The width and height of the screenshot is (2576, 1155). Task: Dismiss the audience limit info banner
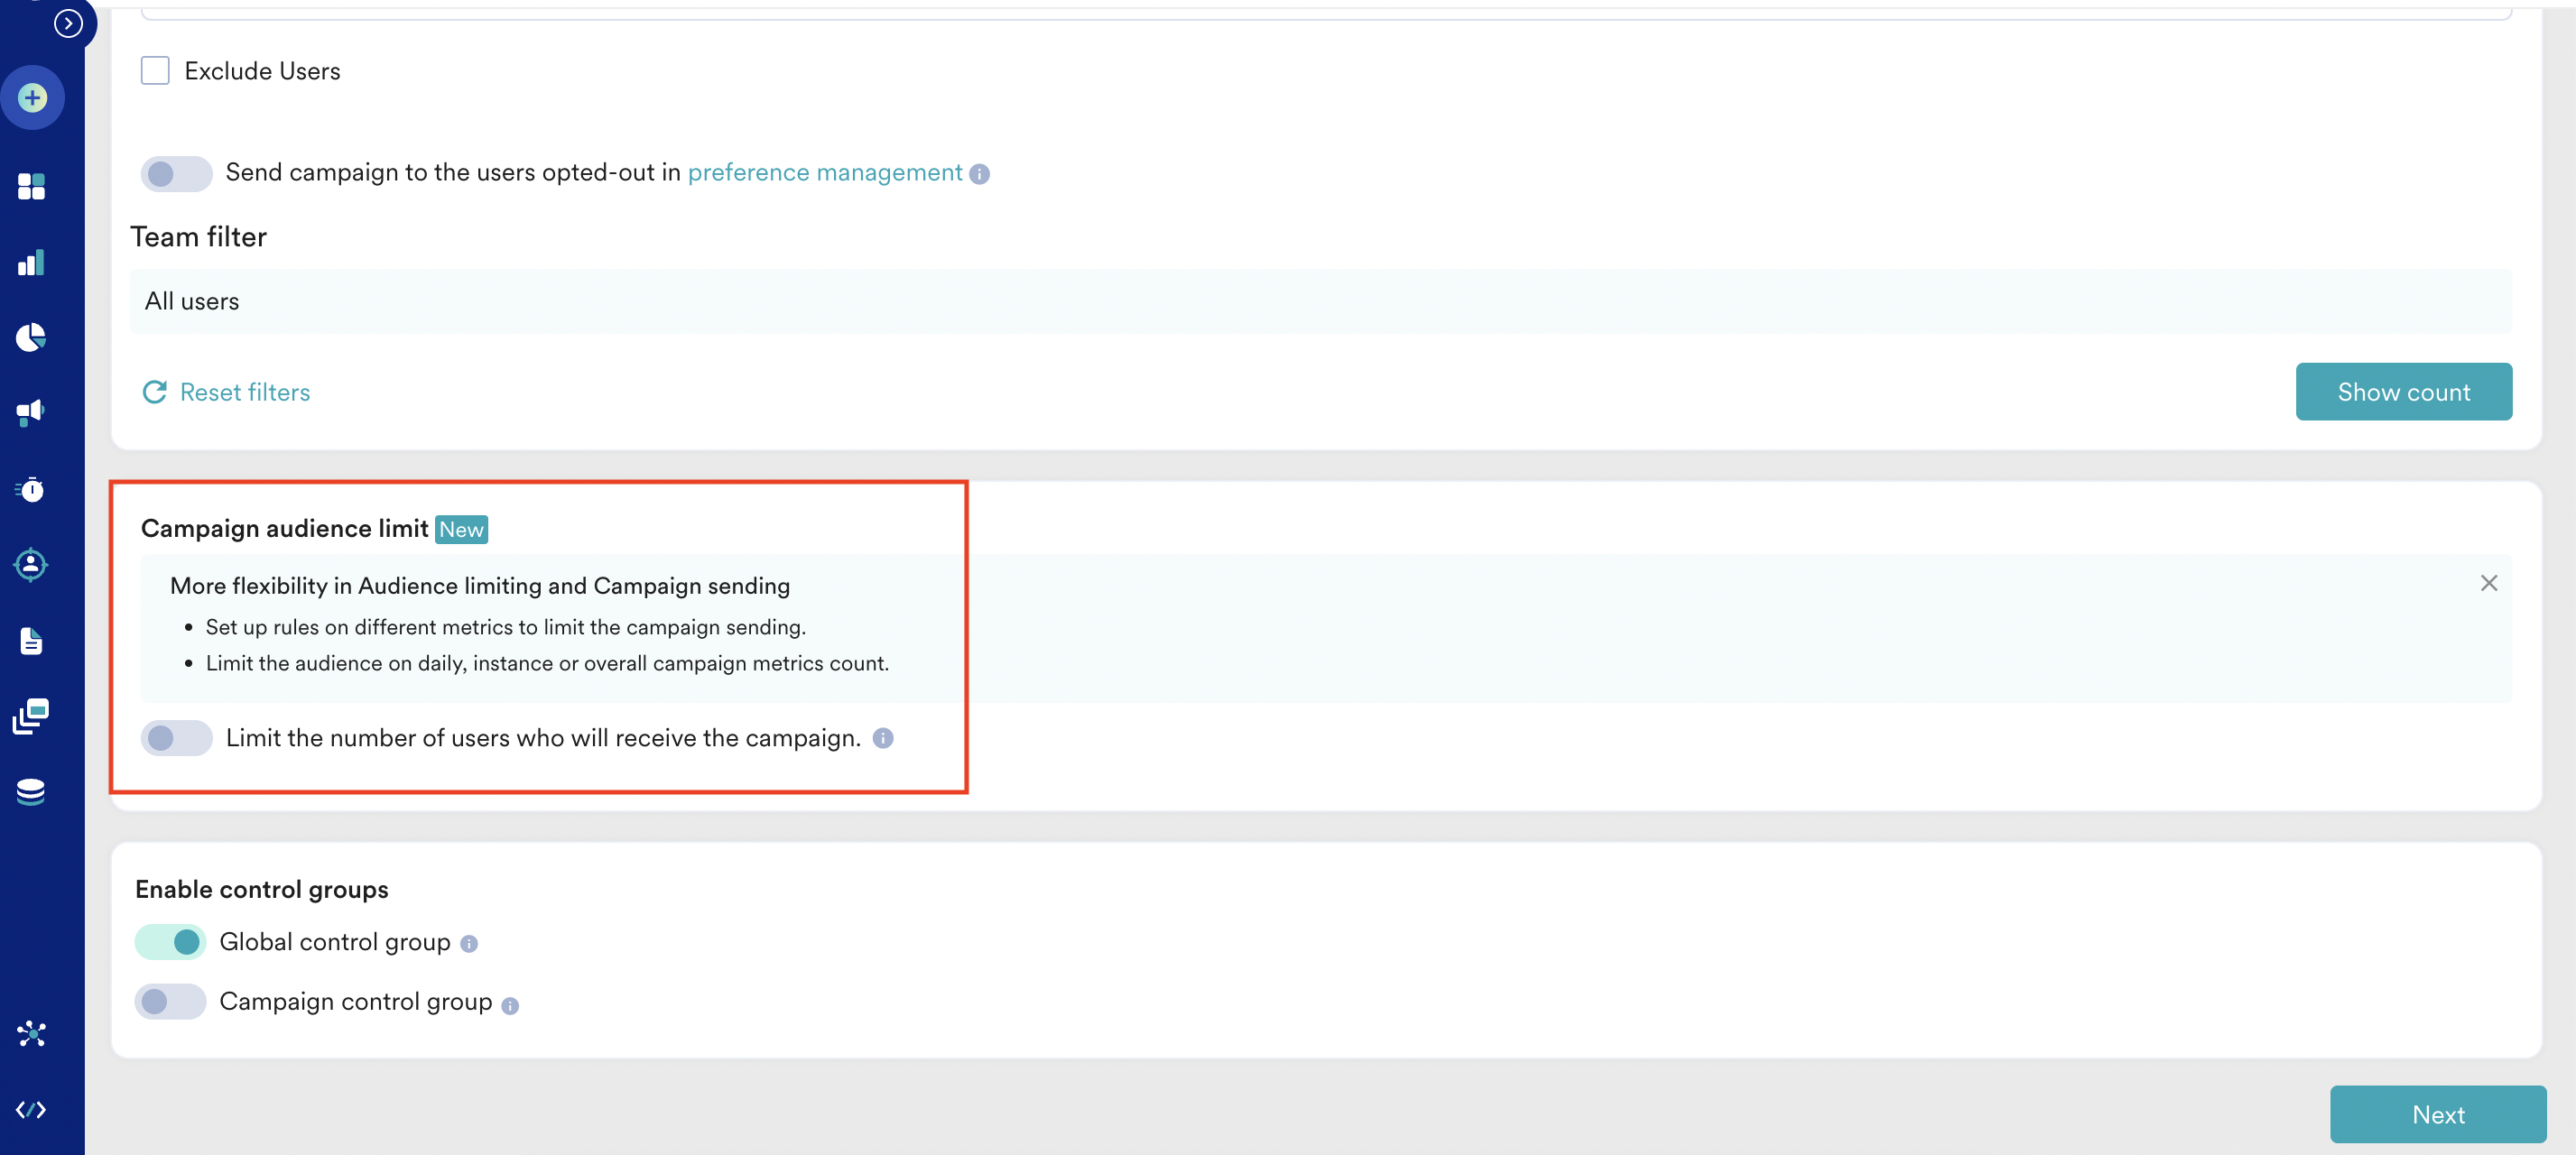[x=2488, y=583]
